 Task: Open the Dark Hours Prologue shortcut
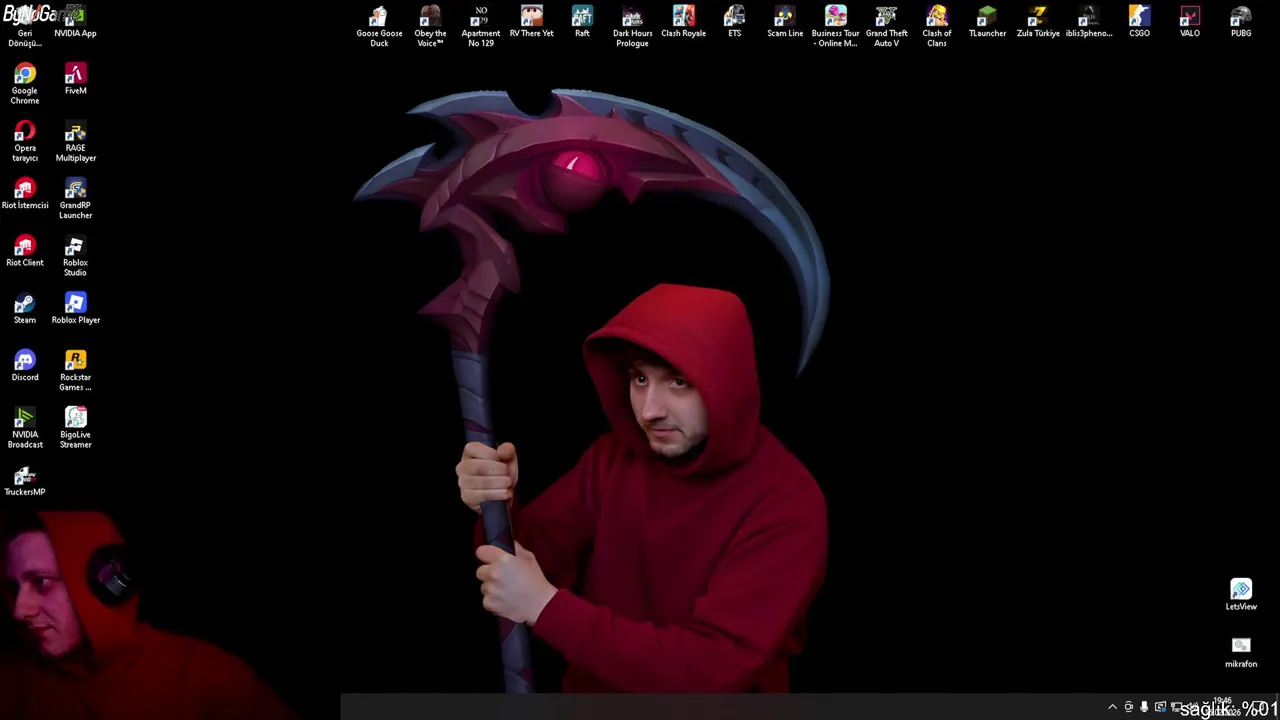(632, 26)
